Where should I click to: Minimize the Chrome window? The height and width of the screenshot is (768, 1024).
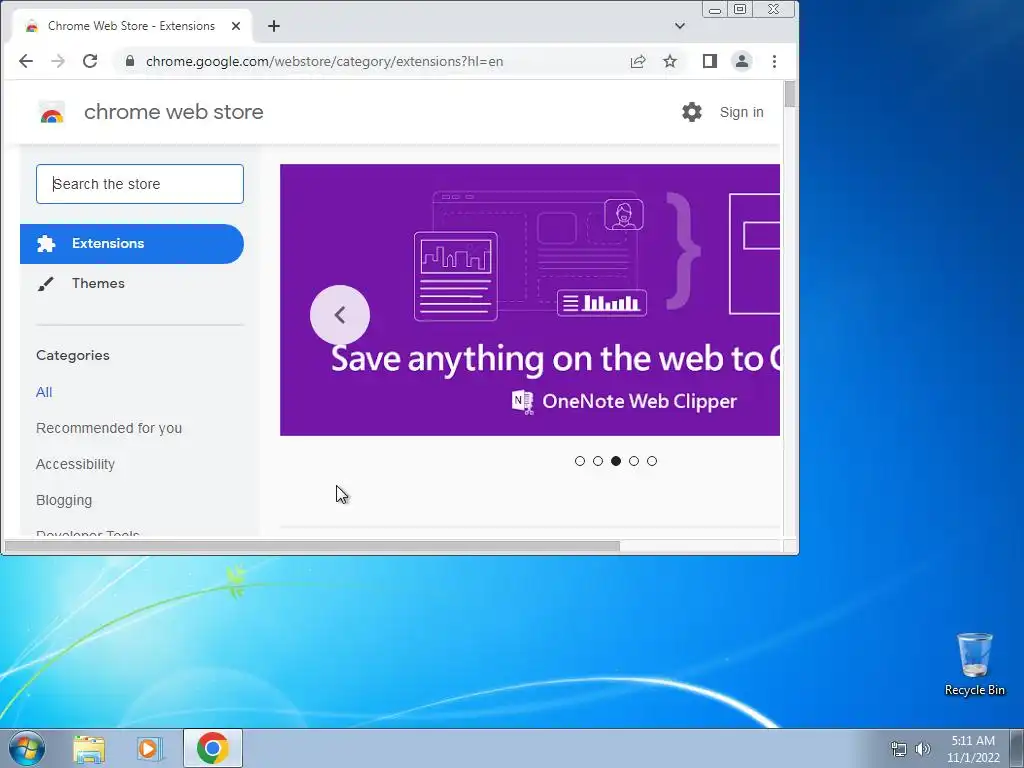click(x=715, y=10)
